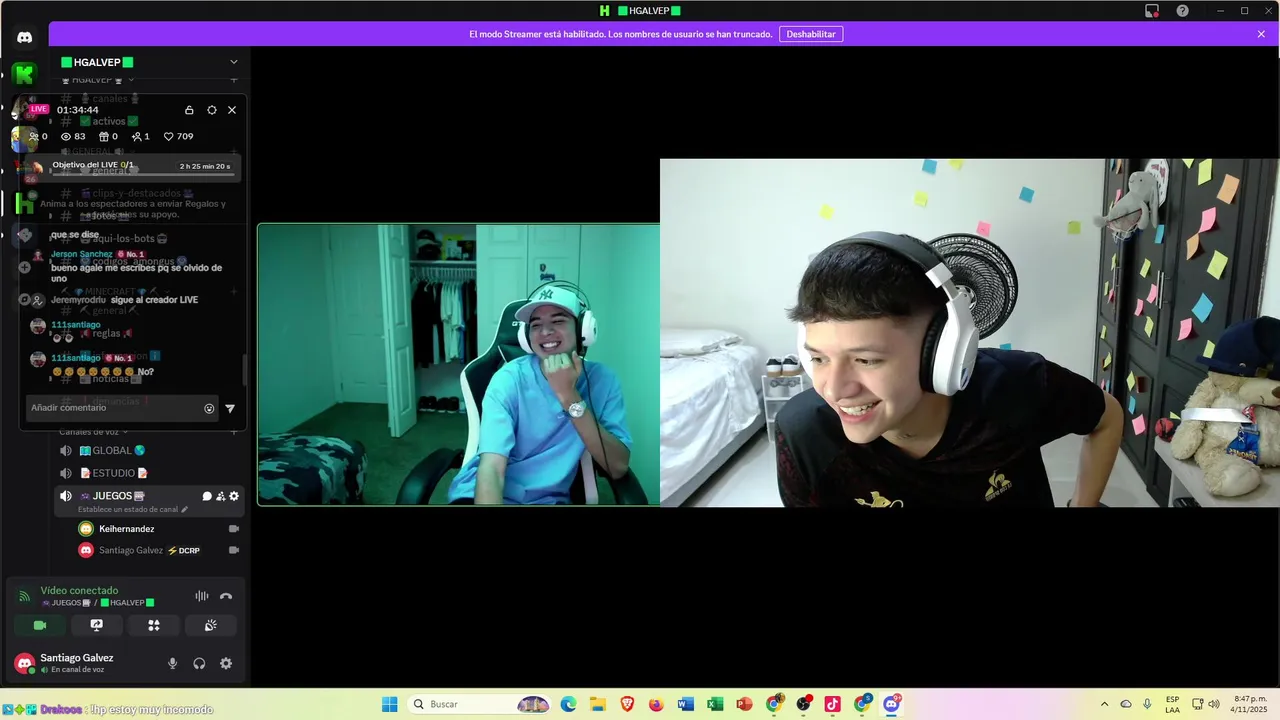Mute the microphone in user panel

point(173,663)
